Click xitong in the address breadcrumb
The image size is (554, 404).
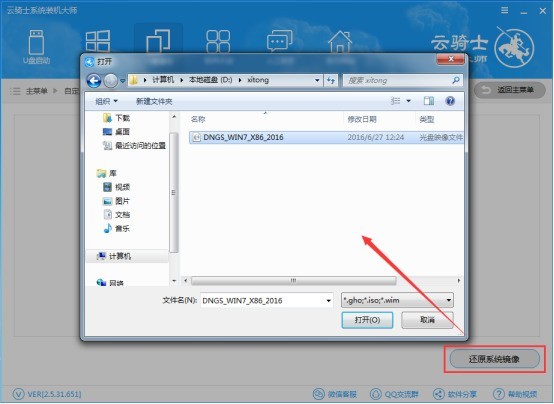[x=258, y=80]
